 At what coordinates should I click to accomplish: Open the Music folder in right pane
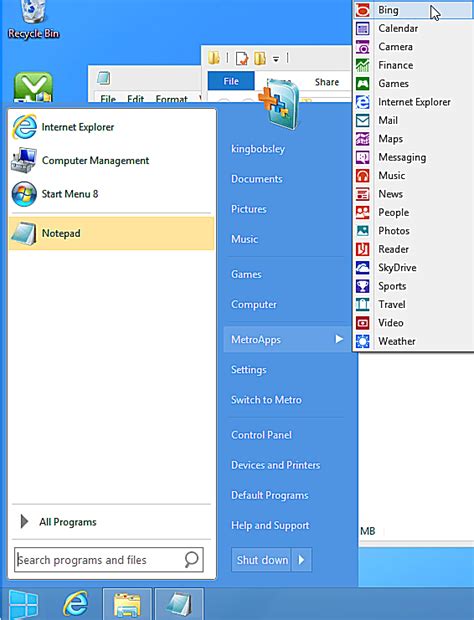244,239
